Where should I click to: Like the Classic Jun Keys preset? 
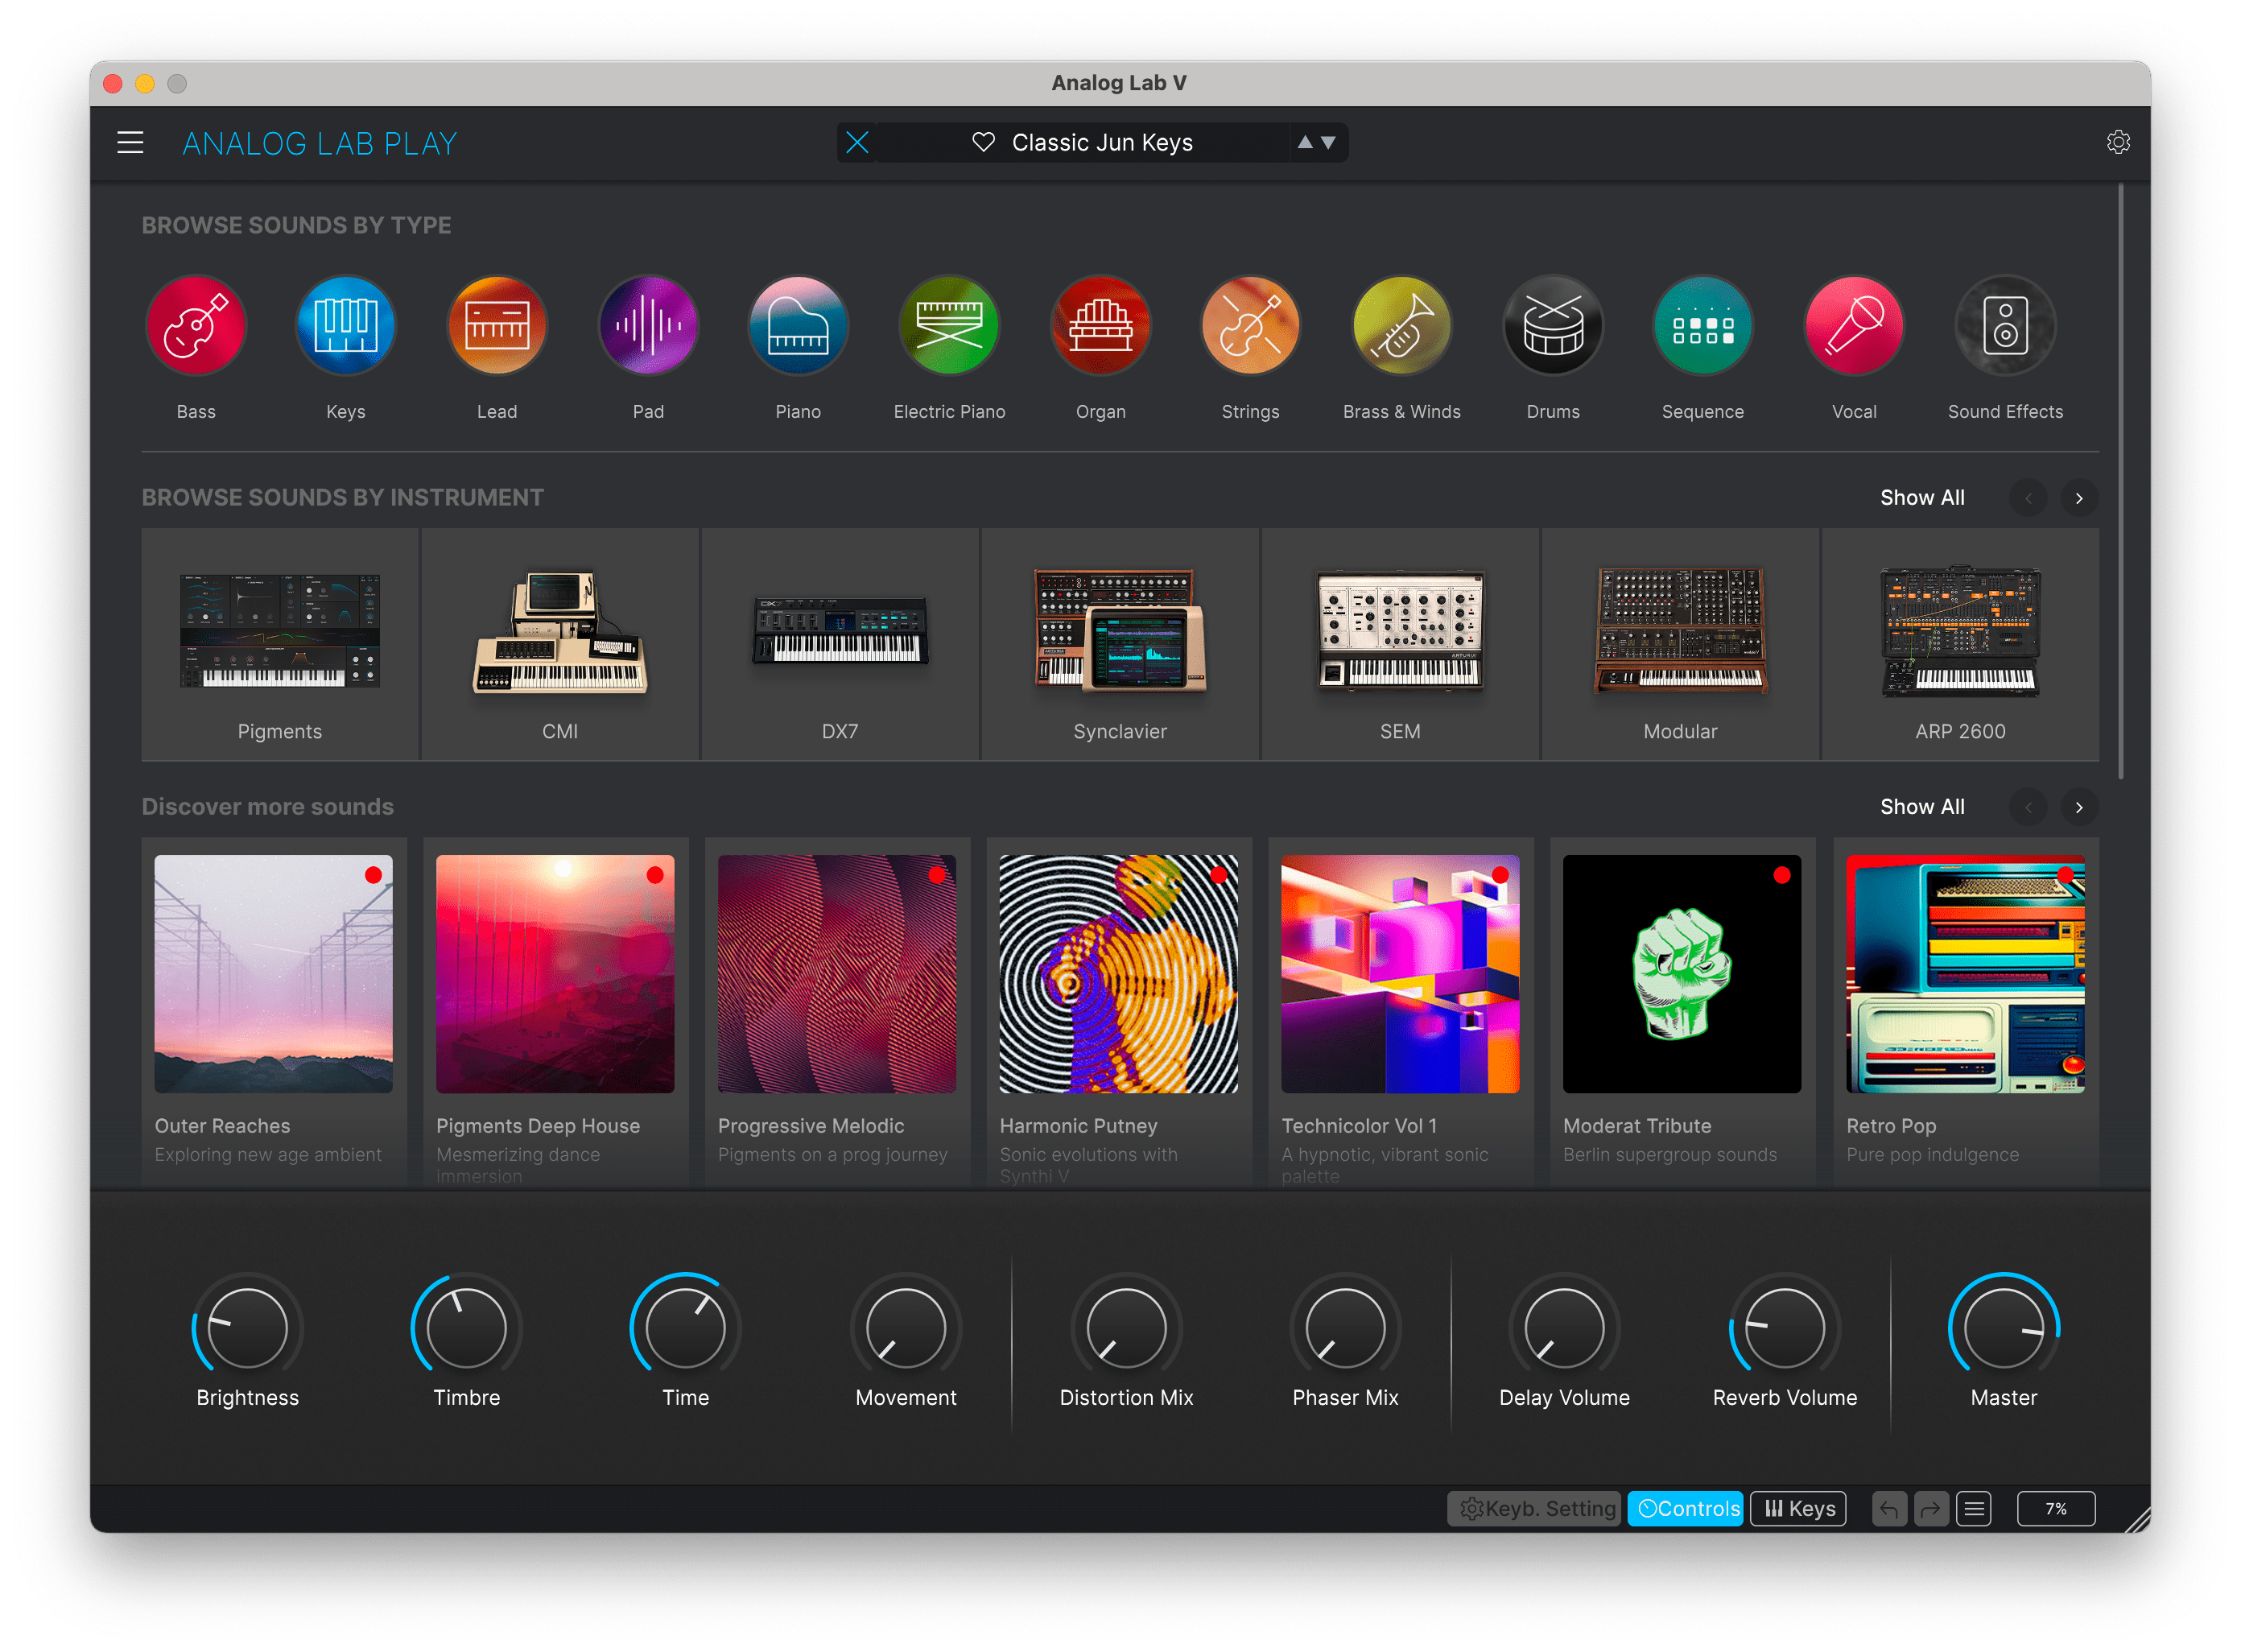pos(983,142)
